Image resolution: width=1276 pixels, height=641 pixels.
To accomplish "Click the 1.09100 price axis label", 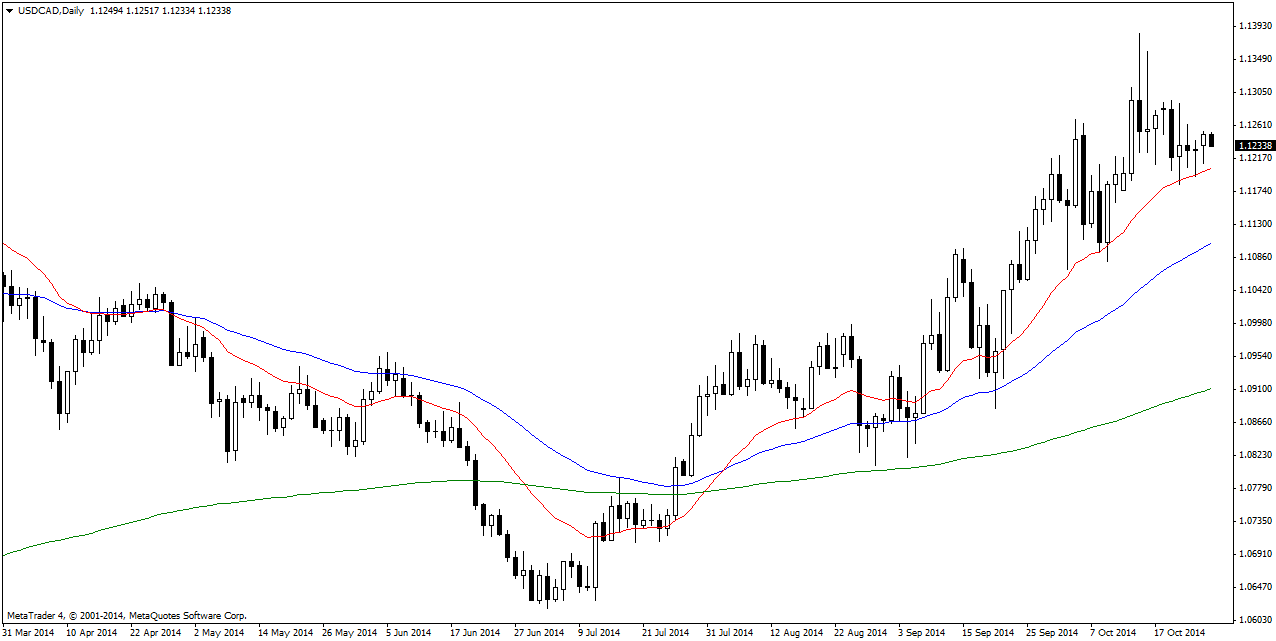I will click(x=1255, y=389).
